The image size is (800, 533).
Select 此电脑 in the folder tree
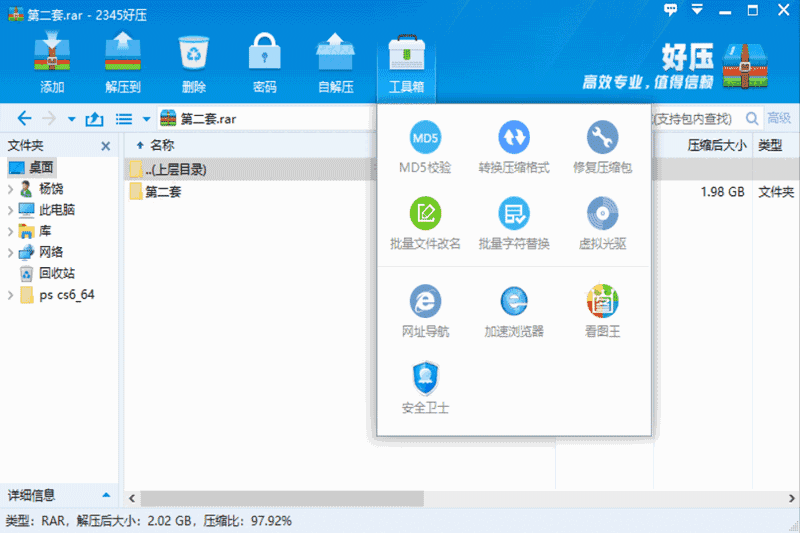[47, 210]
